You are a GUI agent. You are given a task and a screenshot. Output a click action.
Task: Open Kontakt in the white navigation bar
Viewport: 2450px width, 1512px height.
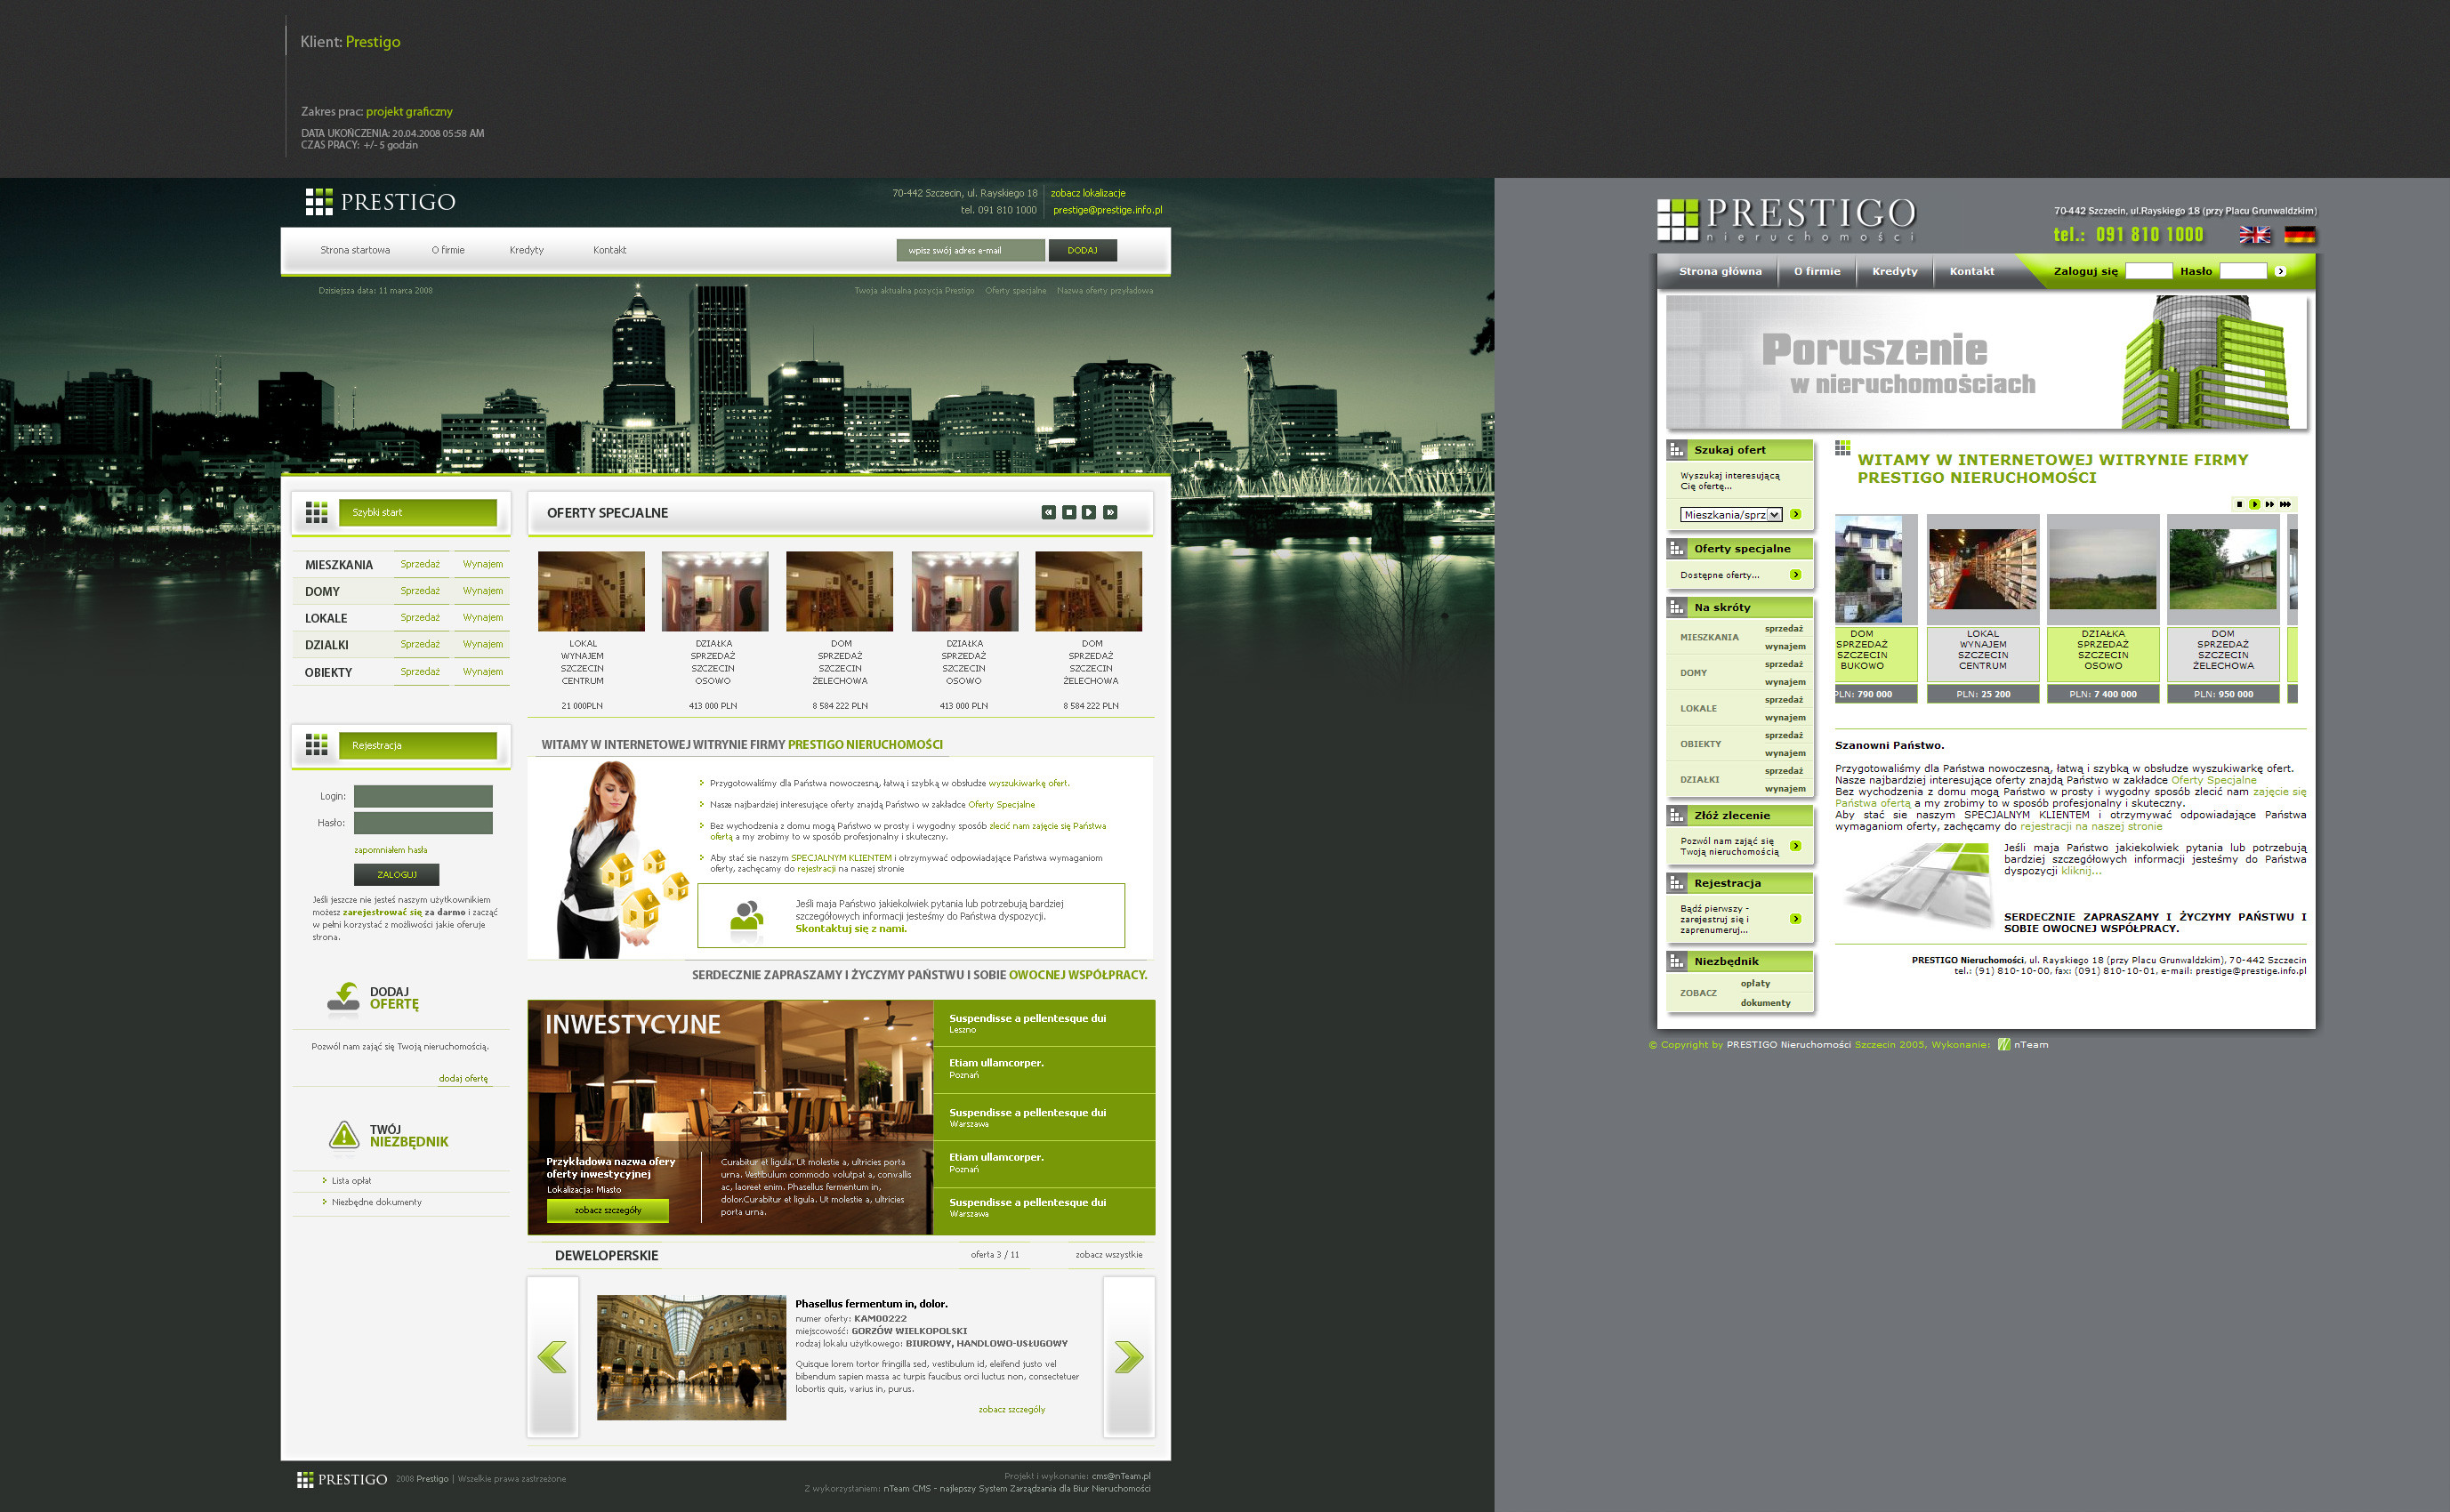(609, 250)
